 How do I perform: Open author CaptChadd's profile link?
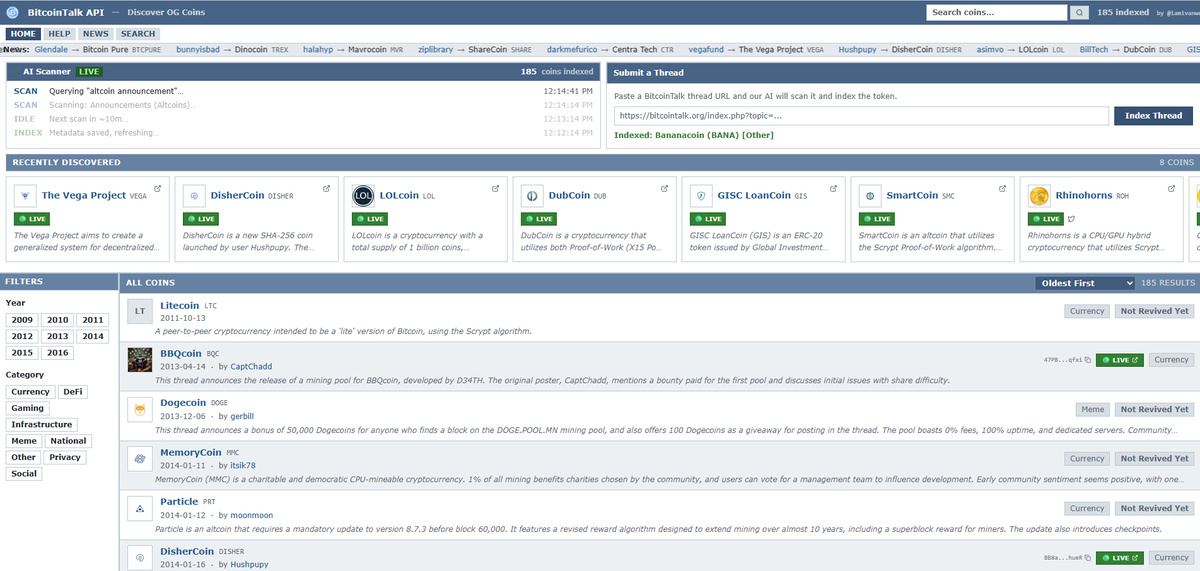tap(251, 367)
